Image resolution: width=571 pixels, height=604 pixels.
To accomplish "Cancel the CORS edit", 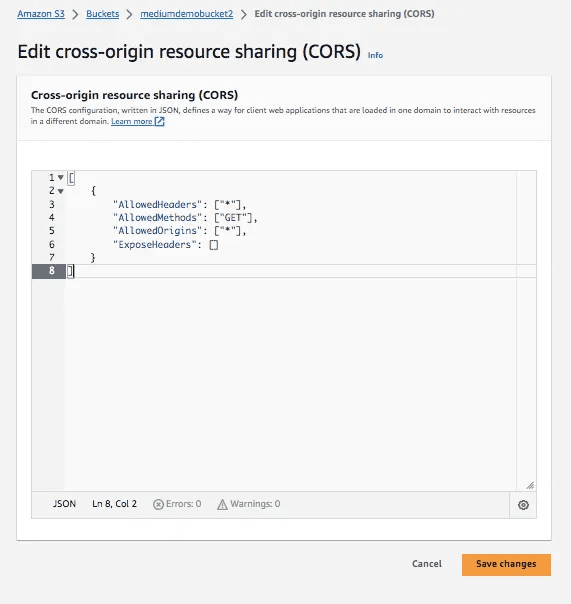I will (427, 564).
